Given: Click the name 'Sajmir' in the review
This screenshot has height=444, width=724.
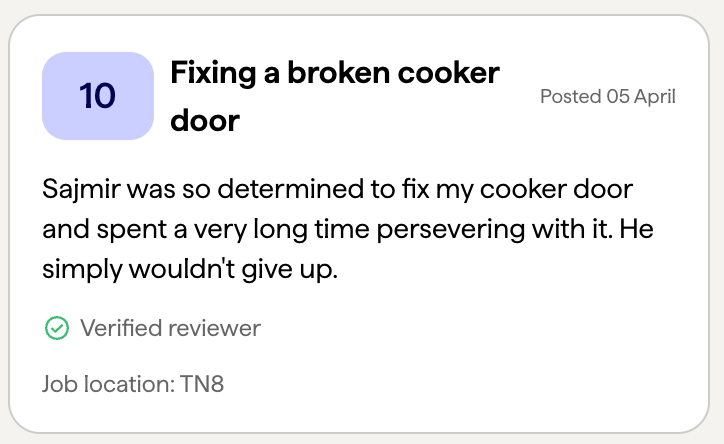Looking at the screenshot, I should [82, 189].
